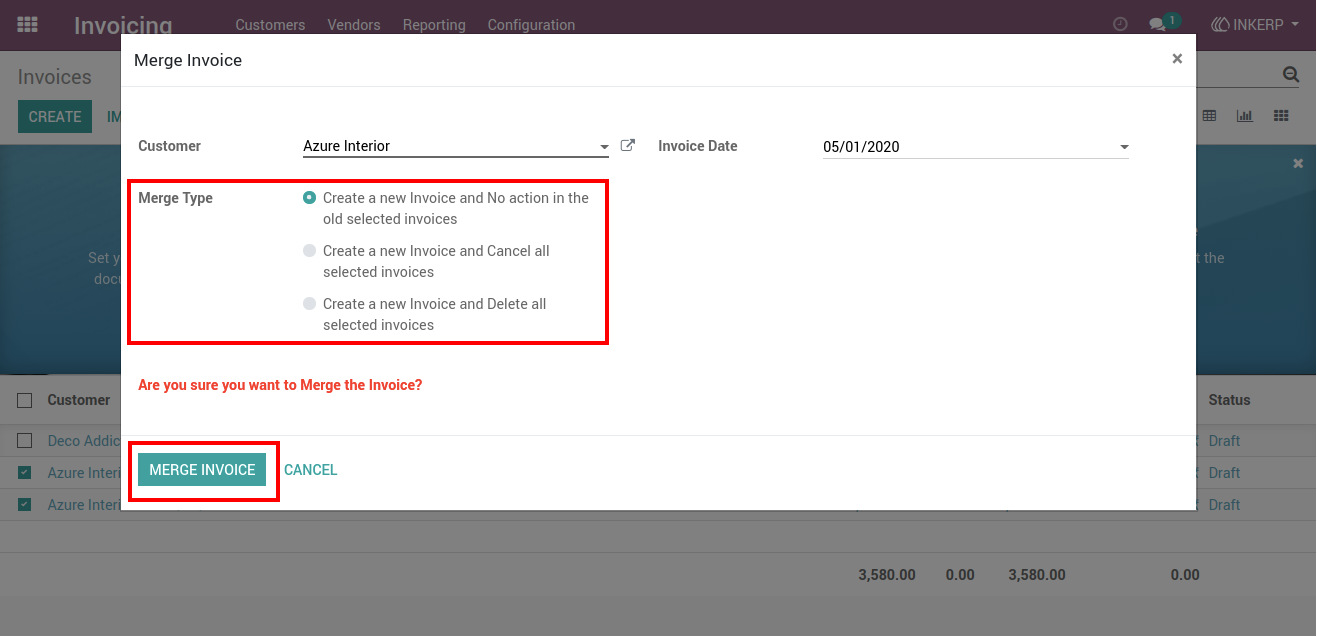Click the Cancel button in dialog

point(310,470)
